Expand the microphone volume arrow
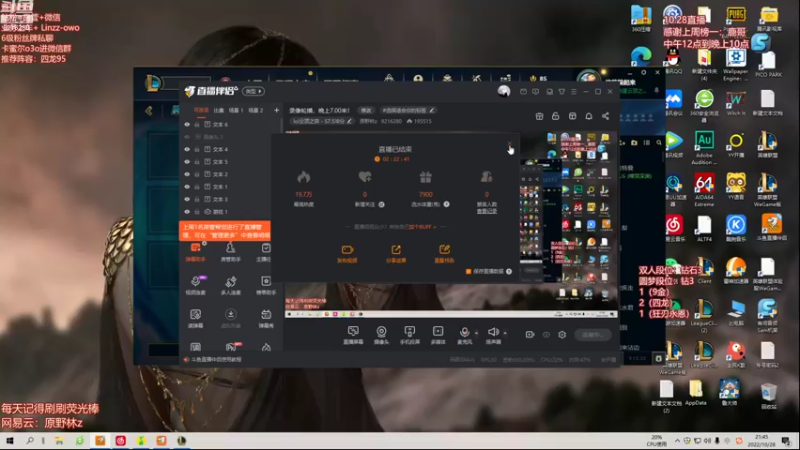 coord(477,333)
